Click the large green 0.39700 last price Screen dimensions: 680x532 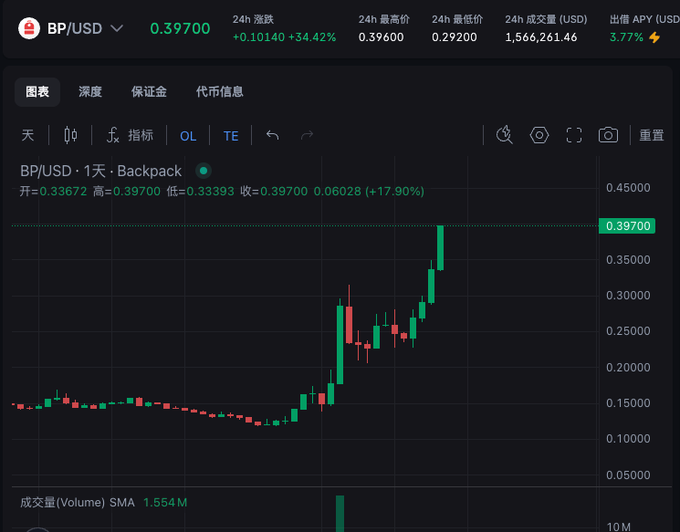180,29
